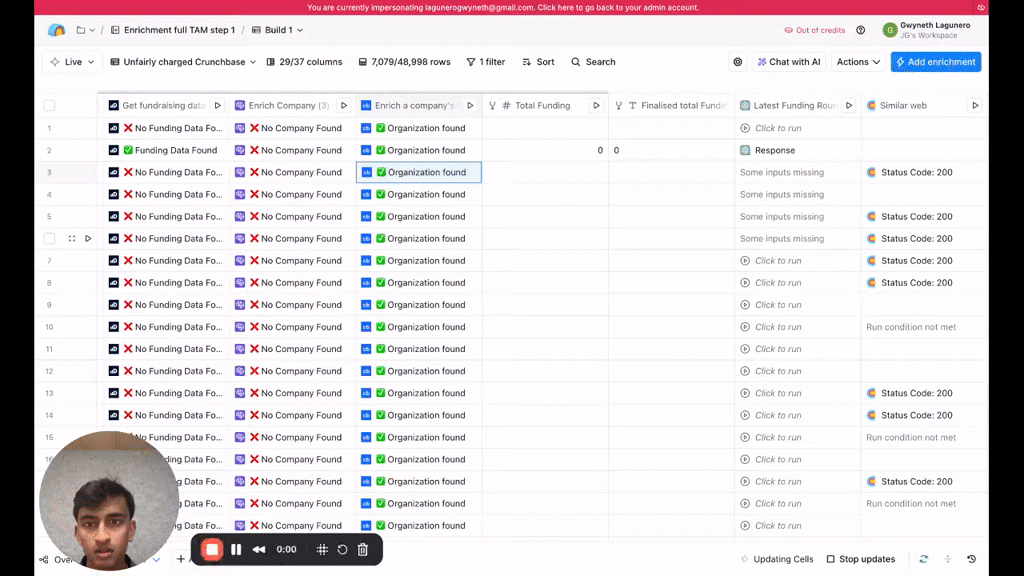This screenshot has height=576, width=1024.
Task: Open the 1 filter menu
Action: tap(486, 62)
